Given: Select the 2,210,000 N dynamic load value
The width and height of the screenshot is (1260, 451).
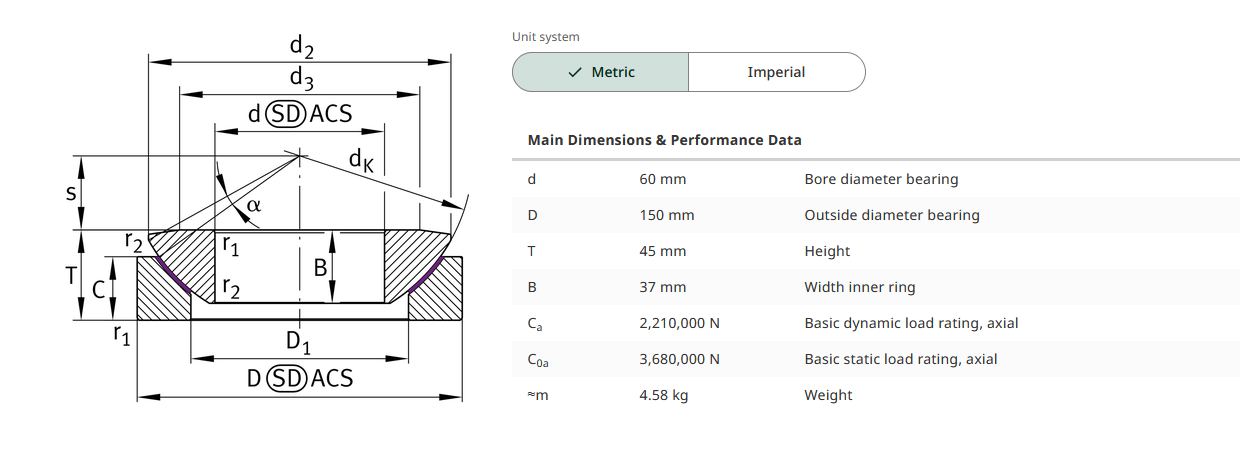Looking at the screenshot, I should (x=679, y=323).
